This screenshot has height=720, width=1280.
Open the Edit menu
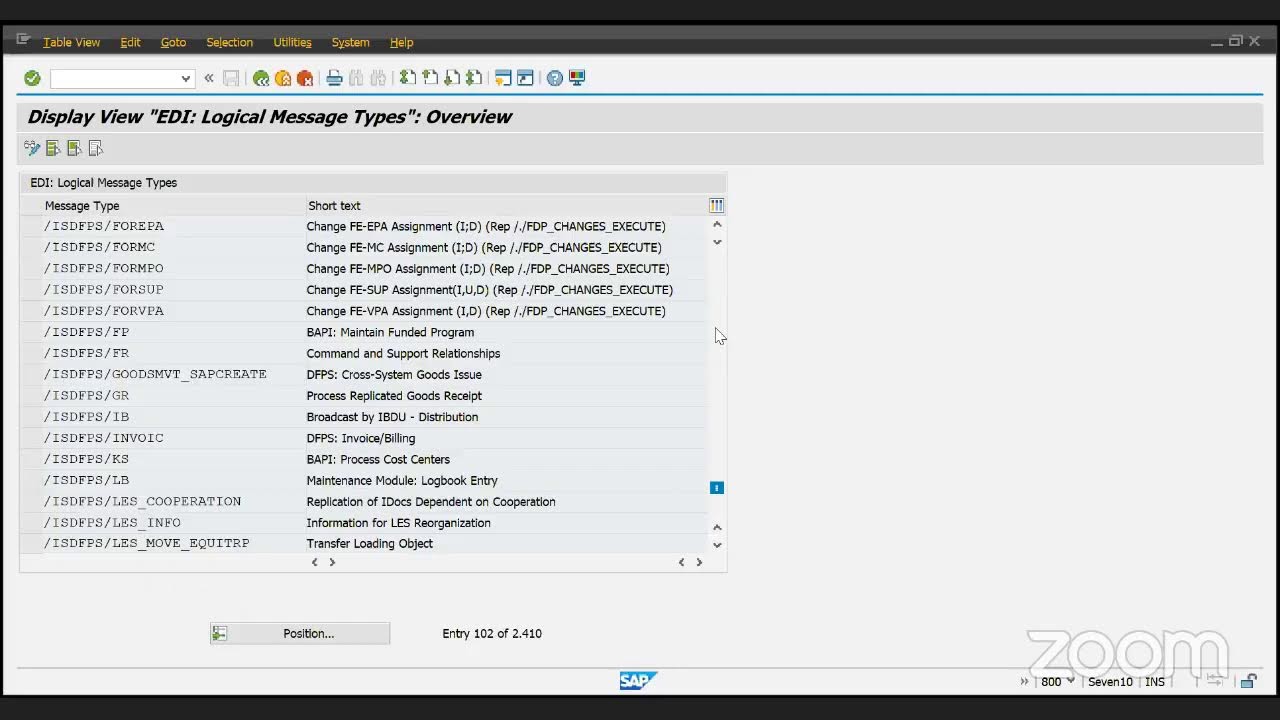click(x=130, y=42)
